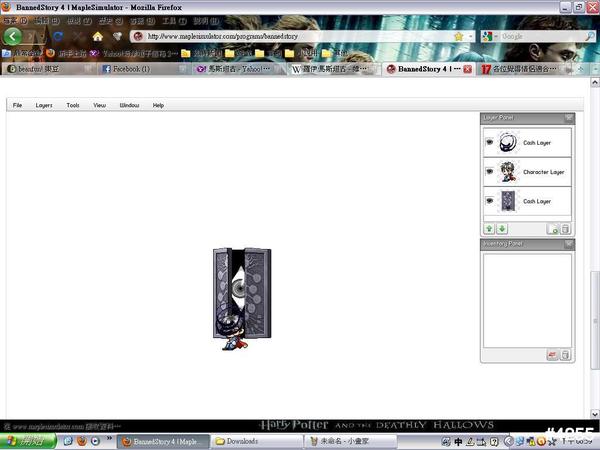Image resolution: width=600 pixels, height=450 pixels.
Task: Click the red remove icon in Inventory Panel
Action: click(552, 355)
